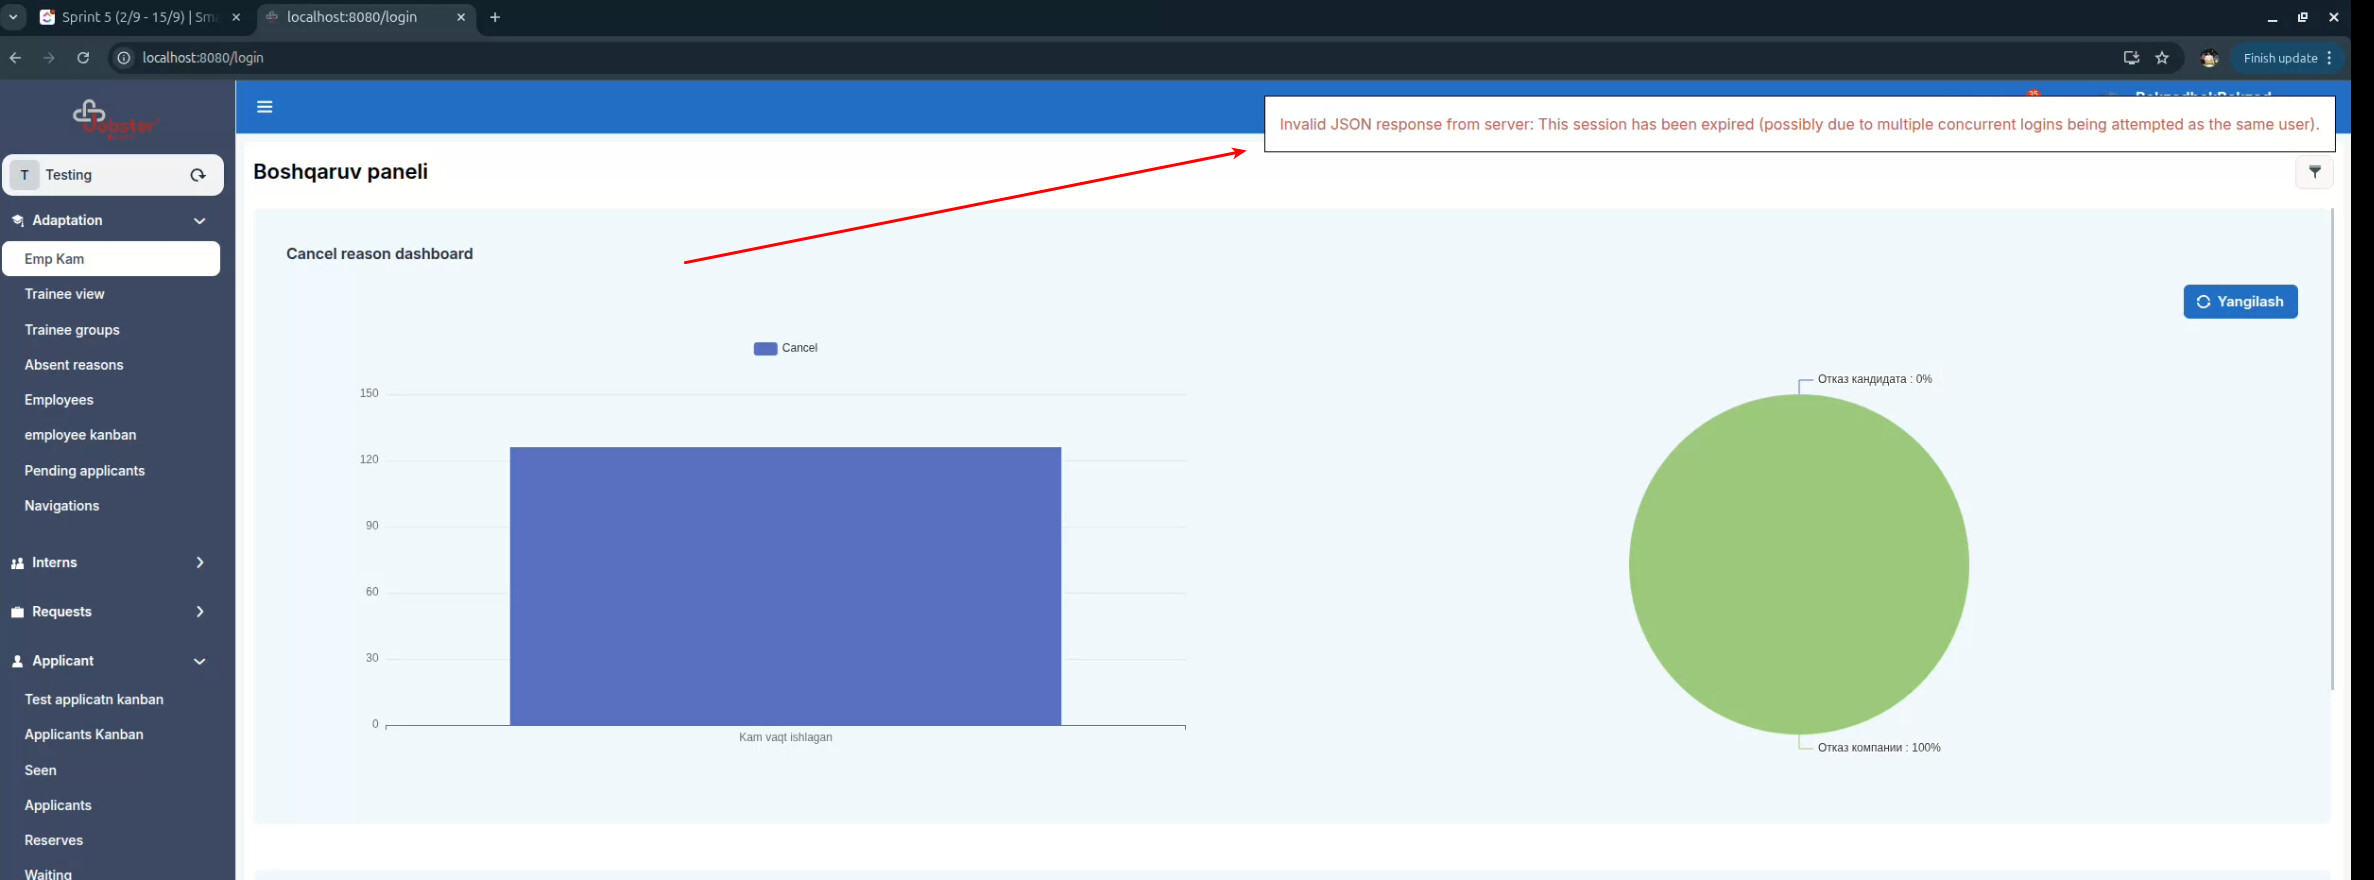Click the Kam vaqt ishlagan axis label
The width and height of the screenshot is (2374, 880).
point(785,738)
